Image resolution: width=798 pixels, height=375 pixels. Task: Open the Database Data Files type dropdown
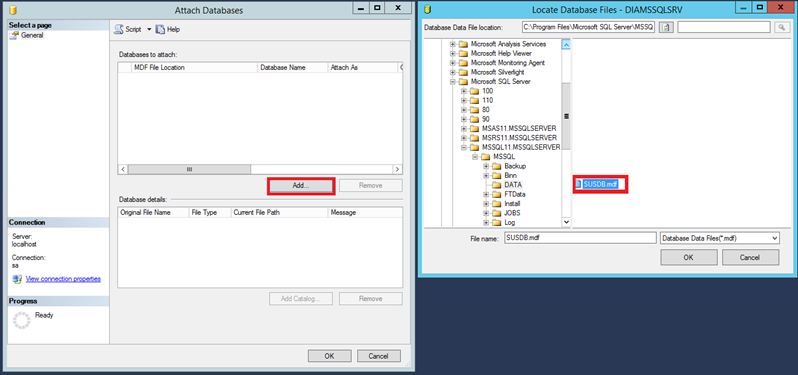pos(720,238)
